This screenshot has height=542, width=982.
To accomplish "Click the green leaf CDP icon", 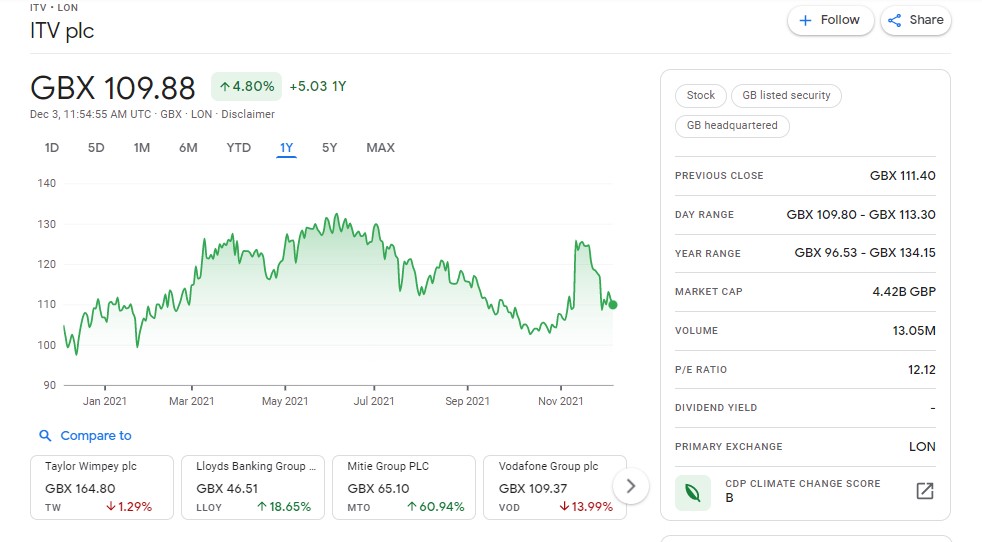I will 693,492.
